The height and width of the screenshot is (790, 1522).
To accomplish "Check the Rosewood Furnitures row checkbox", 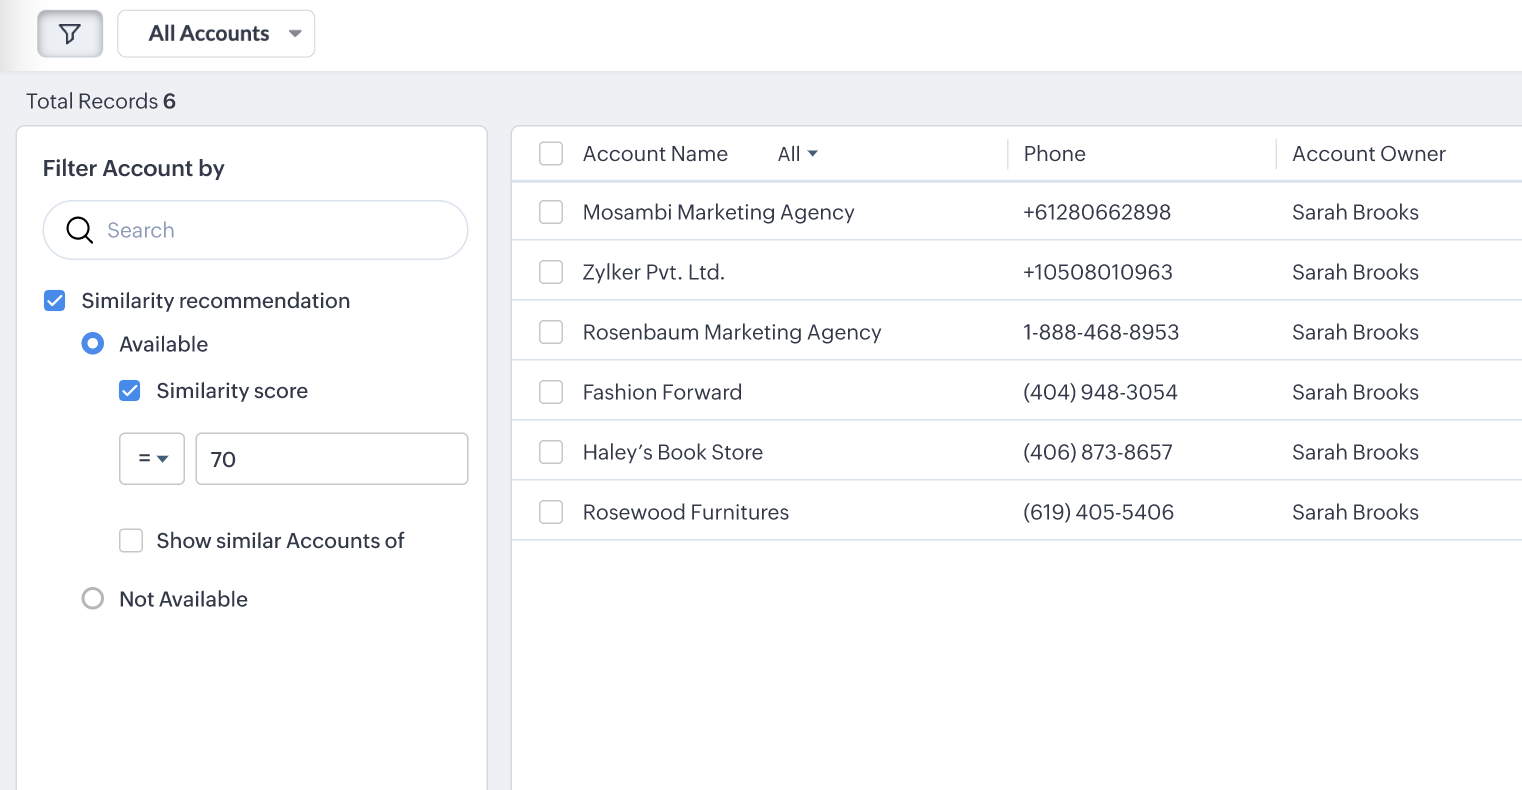I will [551, 512].
